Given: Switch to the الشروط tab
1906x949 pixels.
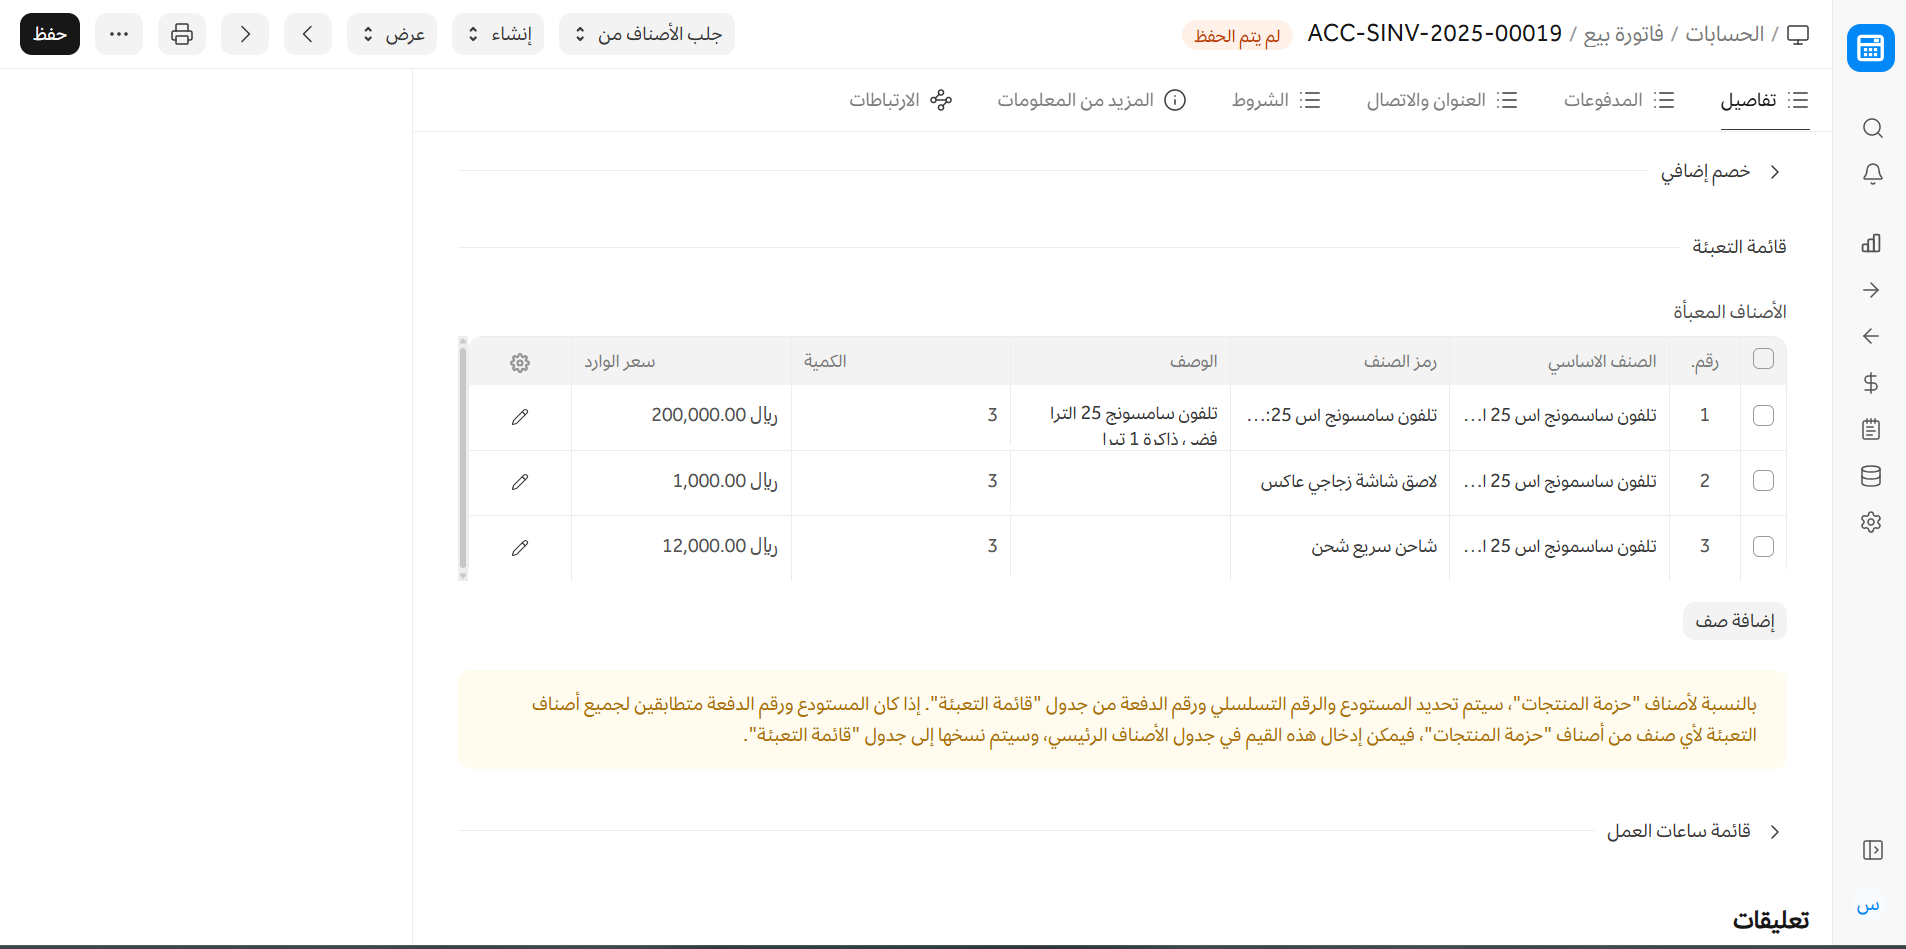Looking at the screenshot, I should (1276, 100).
